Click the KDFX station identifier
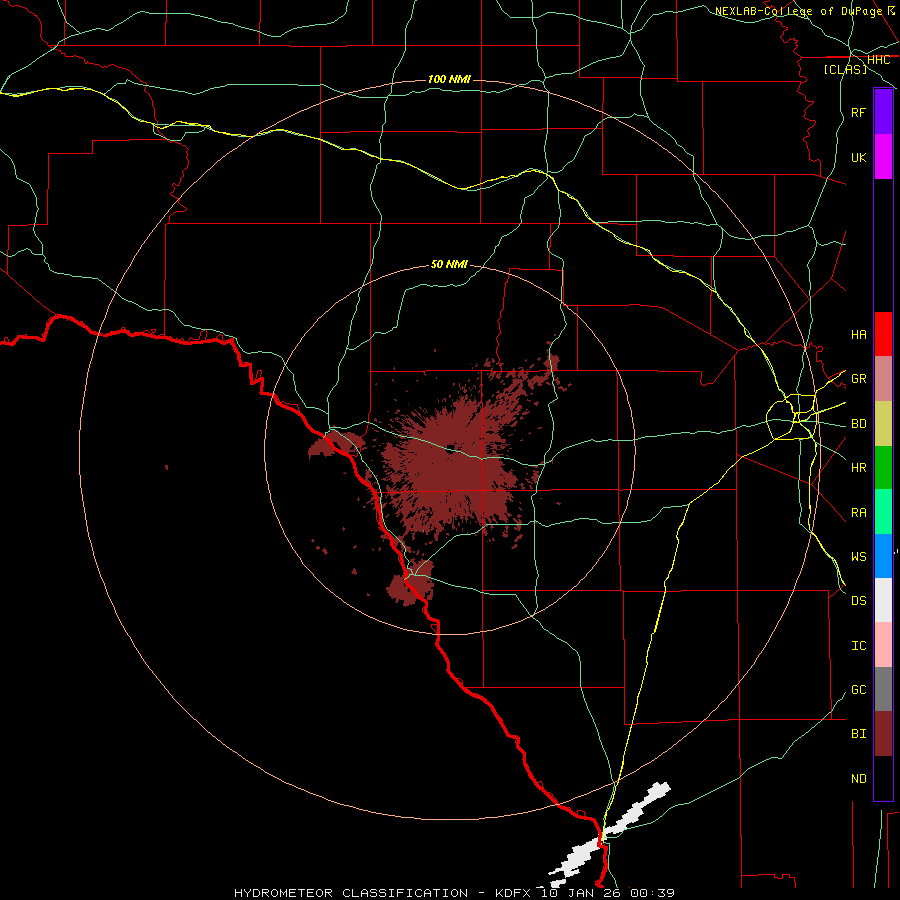The image size is (900, 900). (x=513, y=893)
